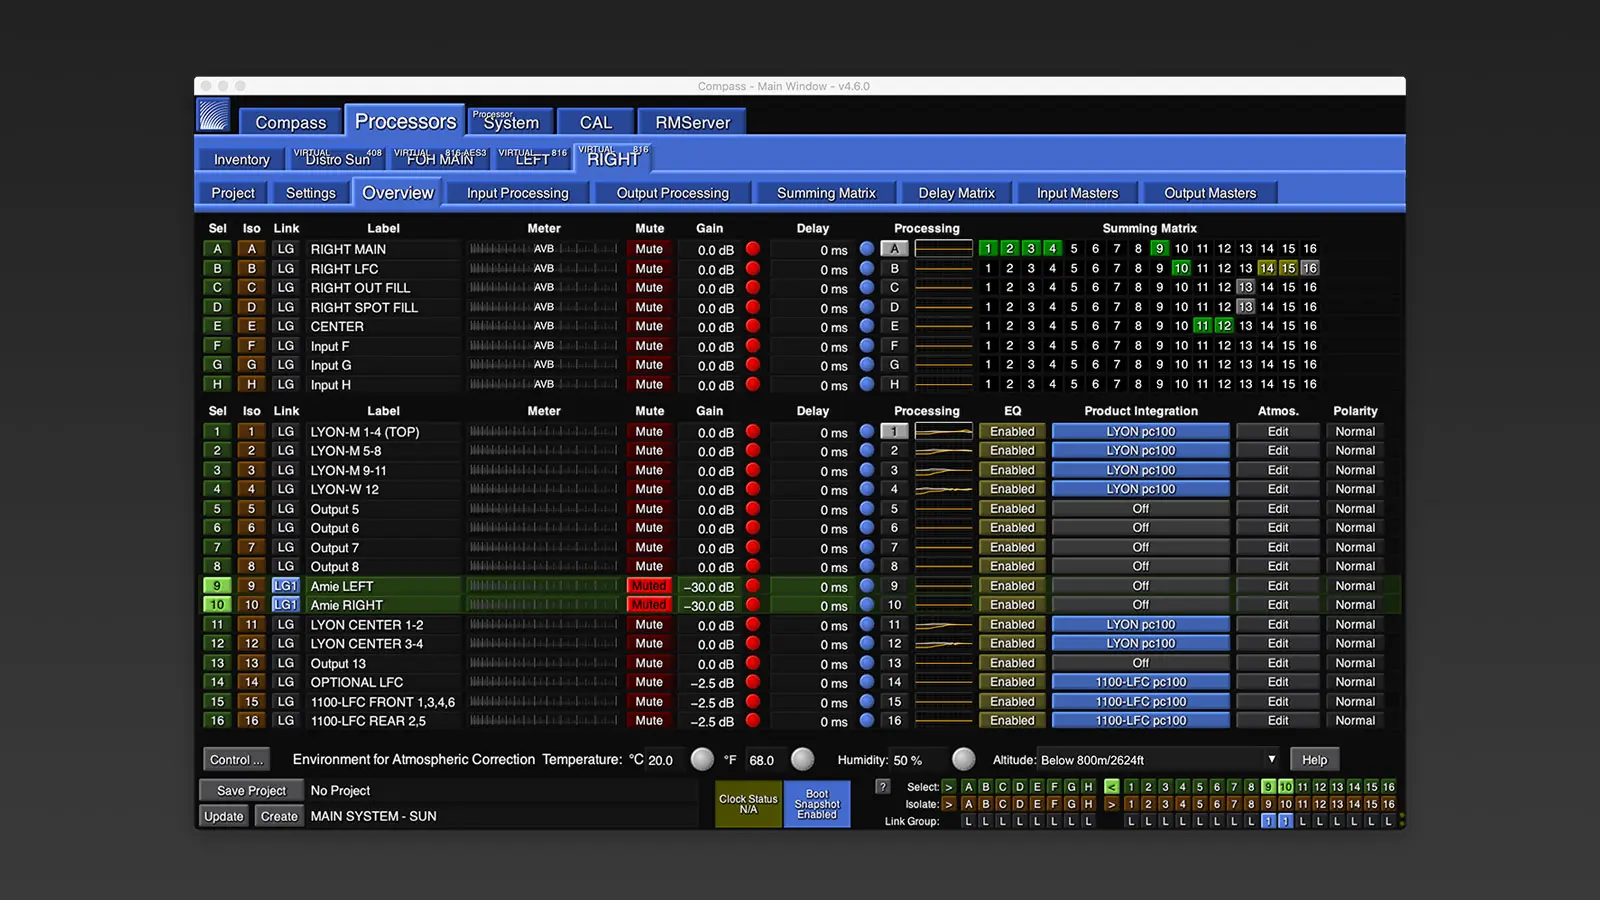Open the Altitude dropdown
This screenshot has width=1600, height=900.
(x=1270, y=759)
